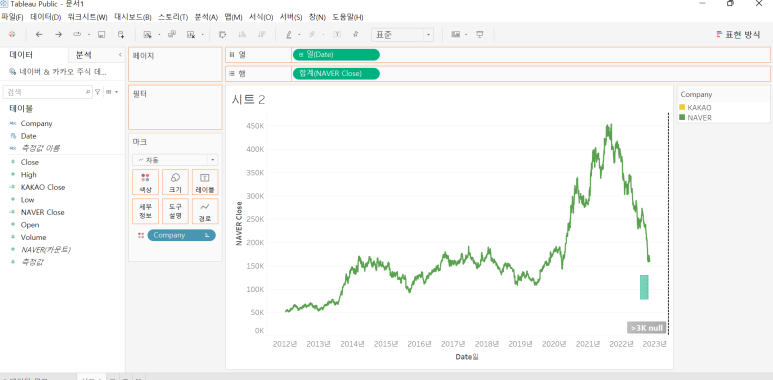Open the Show/Hide Cards dropdown arrow
The image size is (773, 380).
(x=465, y=35)
